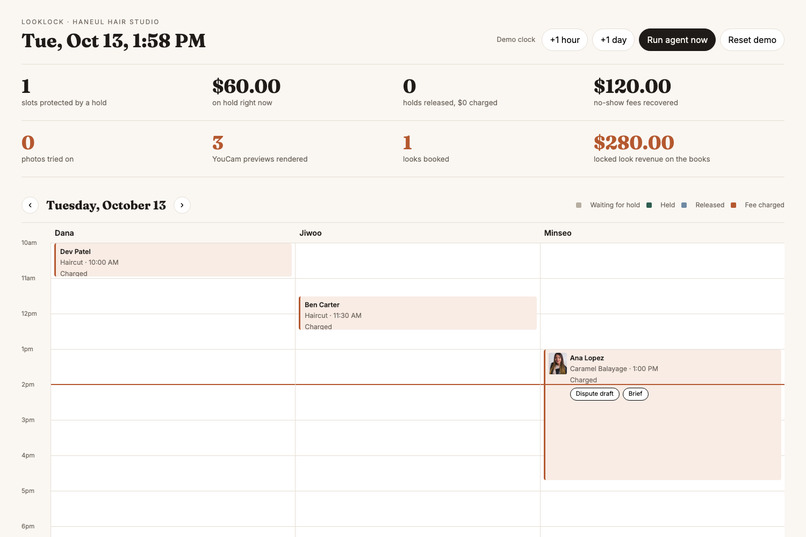Screen dimensions: 806x537
Task: Click Reset demo button
Action: (x=752, y=40)
